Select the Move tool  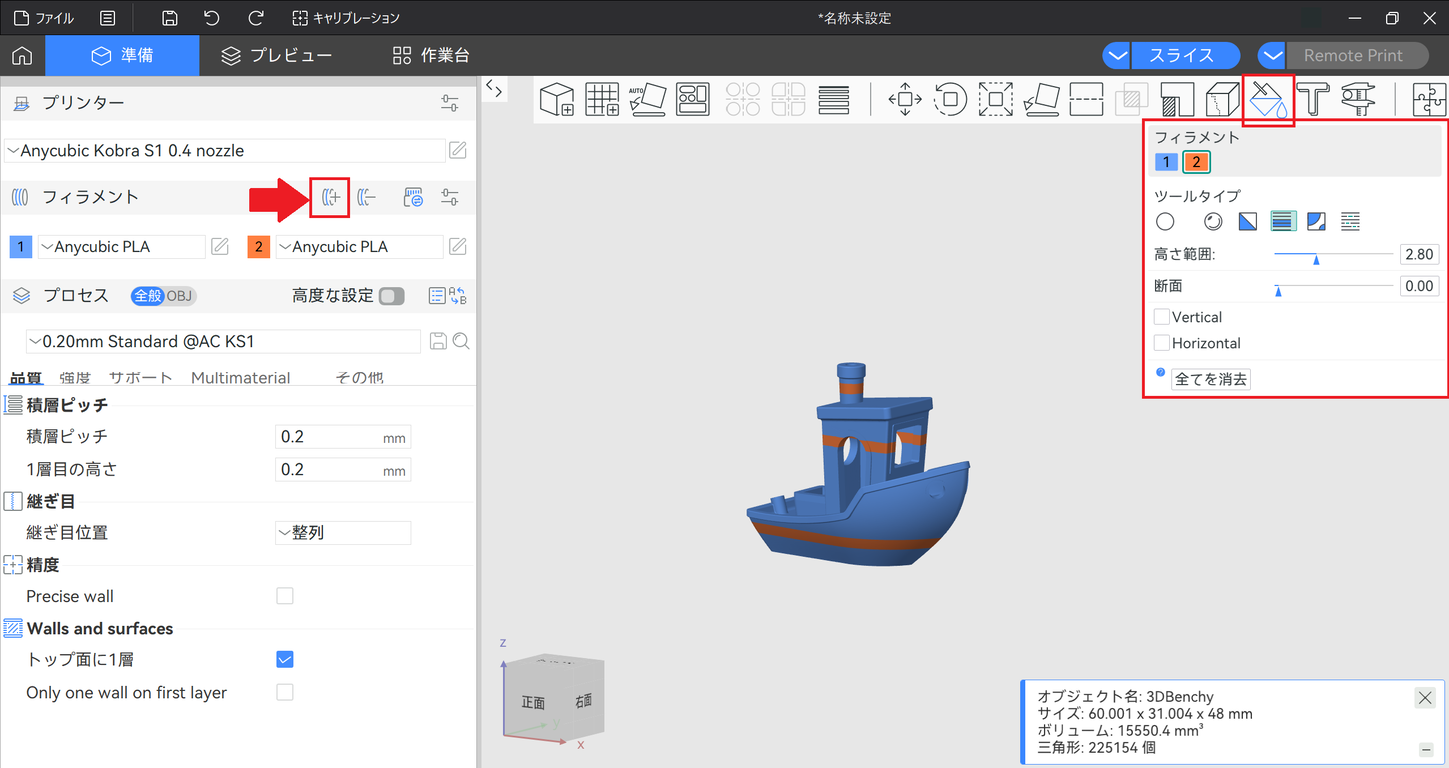pos(905,99)
